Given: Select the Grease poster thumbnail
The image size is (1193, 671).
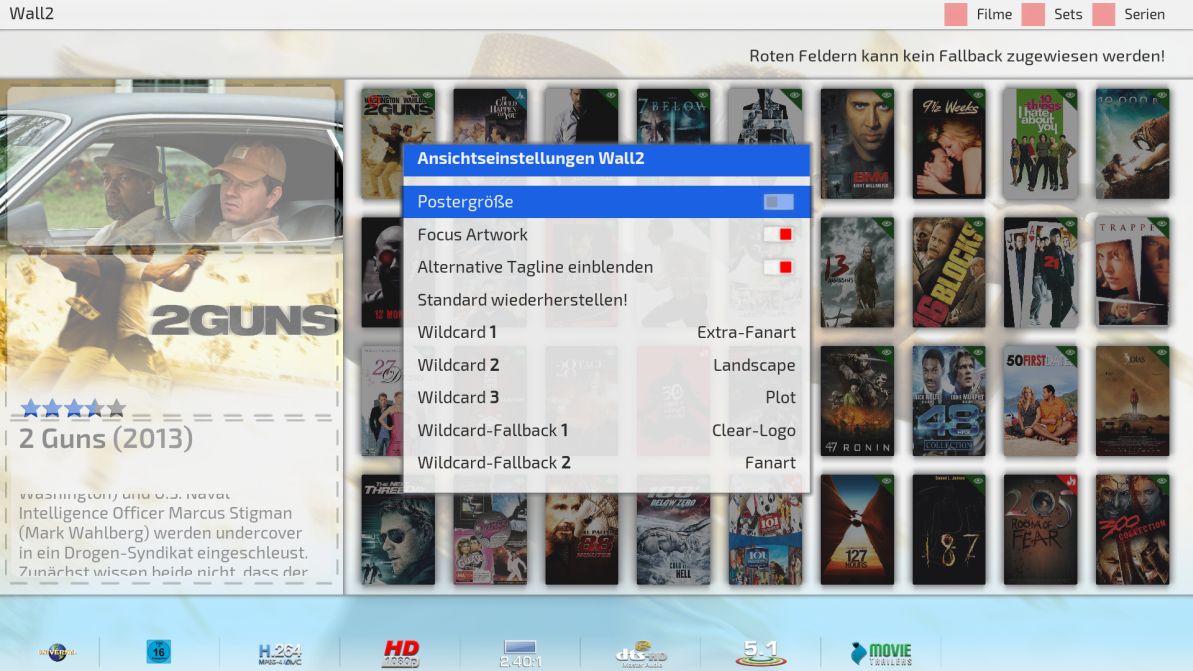Looking at the screenshot, I should 490,539.
